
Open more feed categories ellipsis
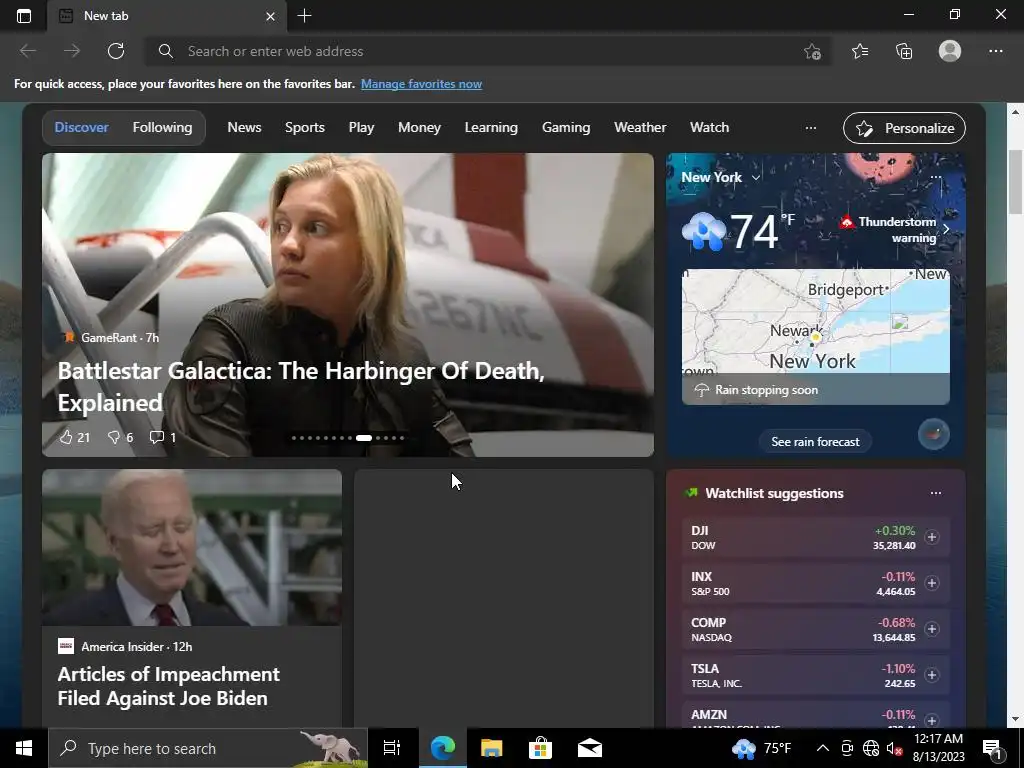[810, 128]
